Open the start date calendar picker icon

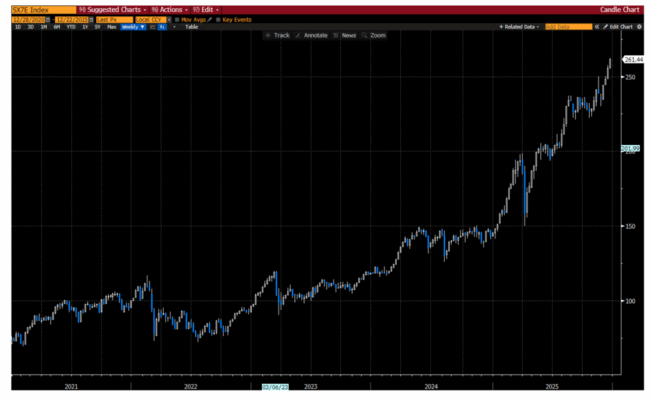coord(45,19)
